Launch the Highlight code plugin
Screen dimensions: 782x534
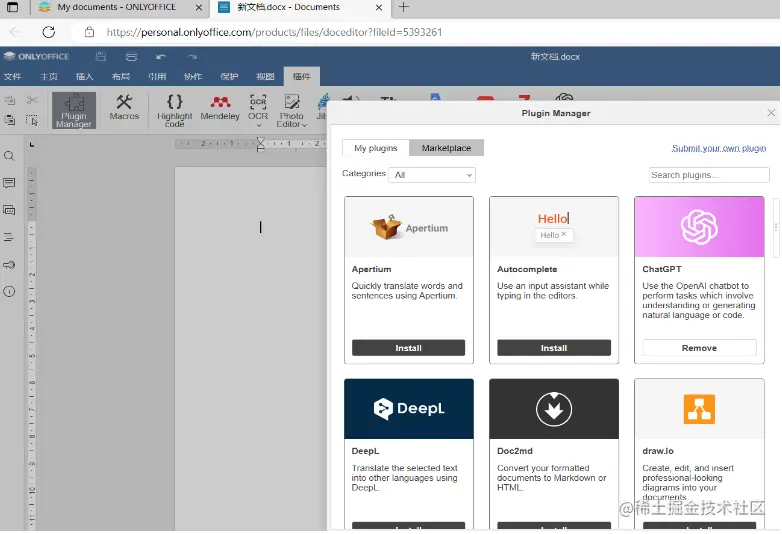175,111
